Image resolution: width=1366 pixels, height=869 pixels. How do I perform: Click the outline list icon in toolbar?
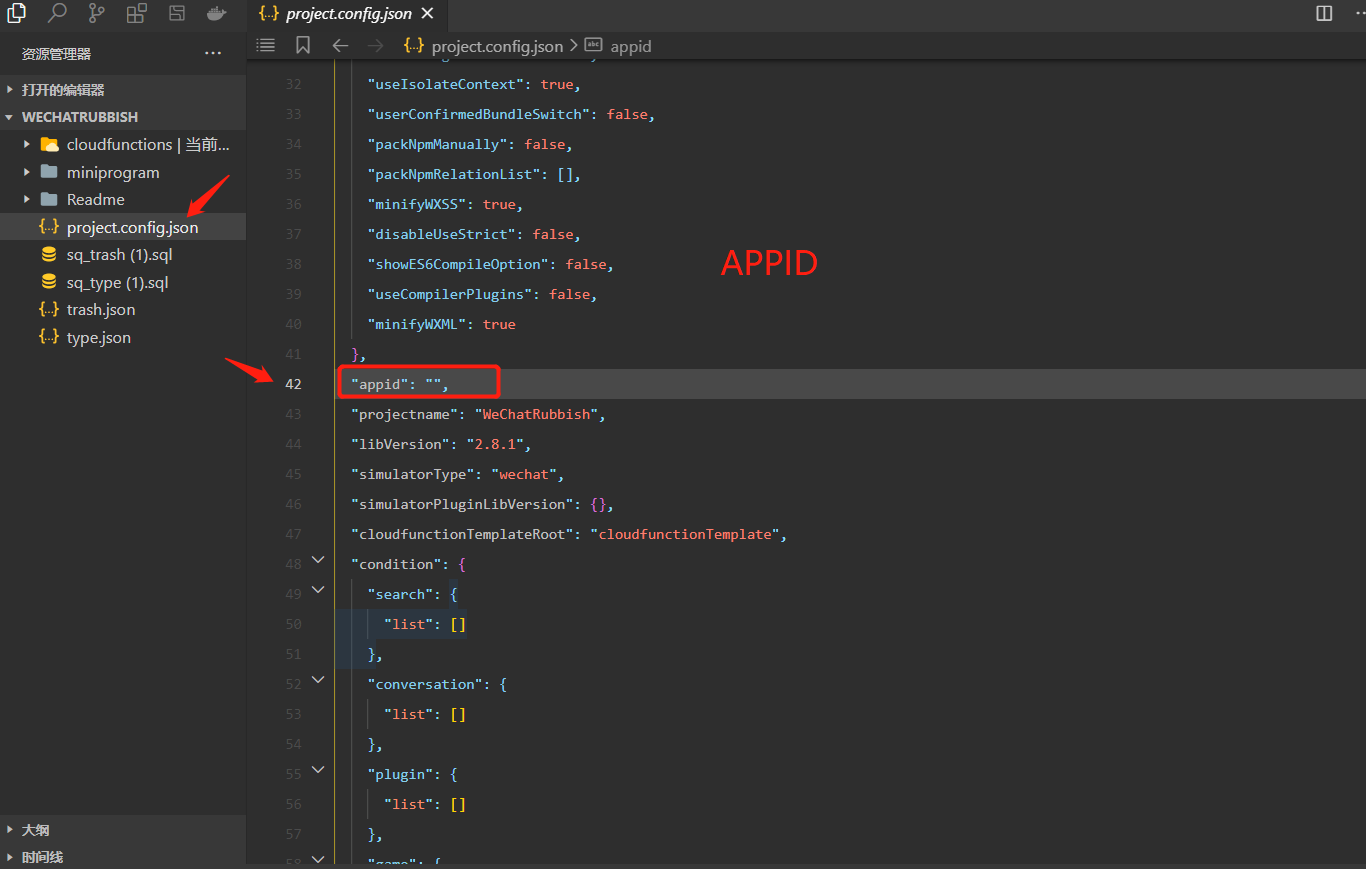click(265, 46)
